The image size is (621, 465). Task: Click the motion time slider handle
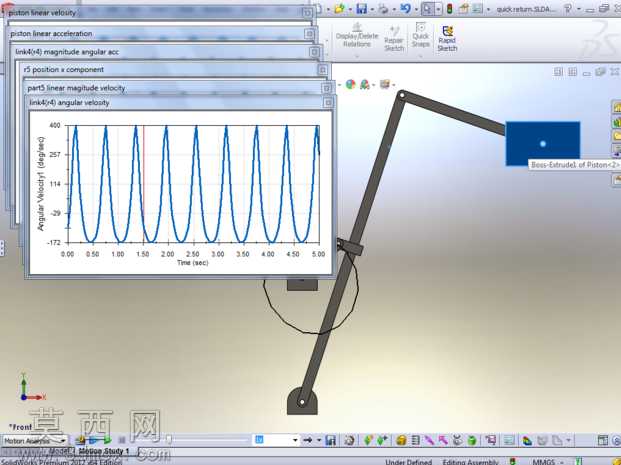pos(169,440)
